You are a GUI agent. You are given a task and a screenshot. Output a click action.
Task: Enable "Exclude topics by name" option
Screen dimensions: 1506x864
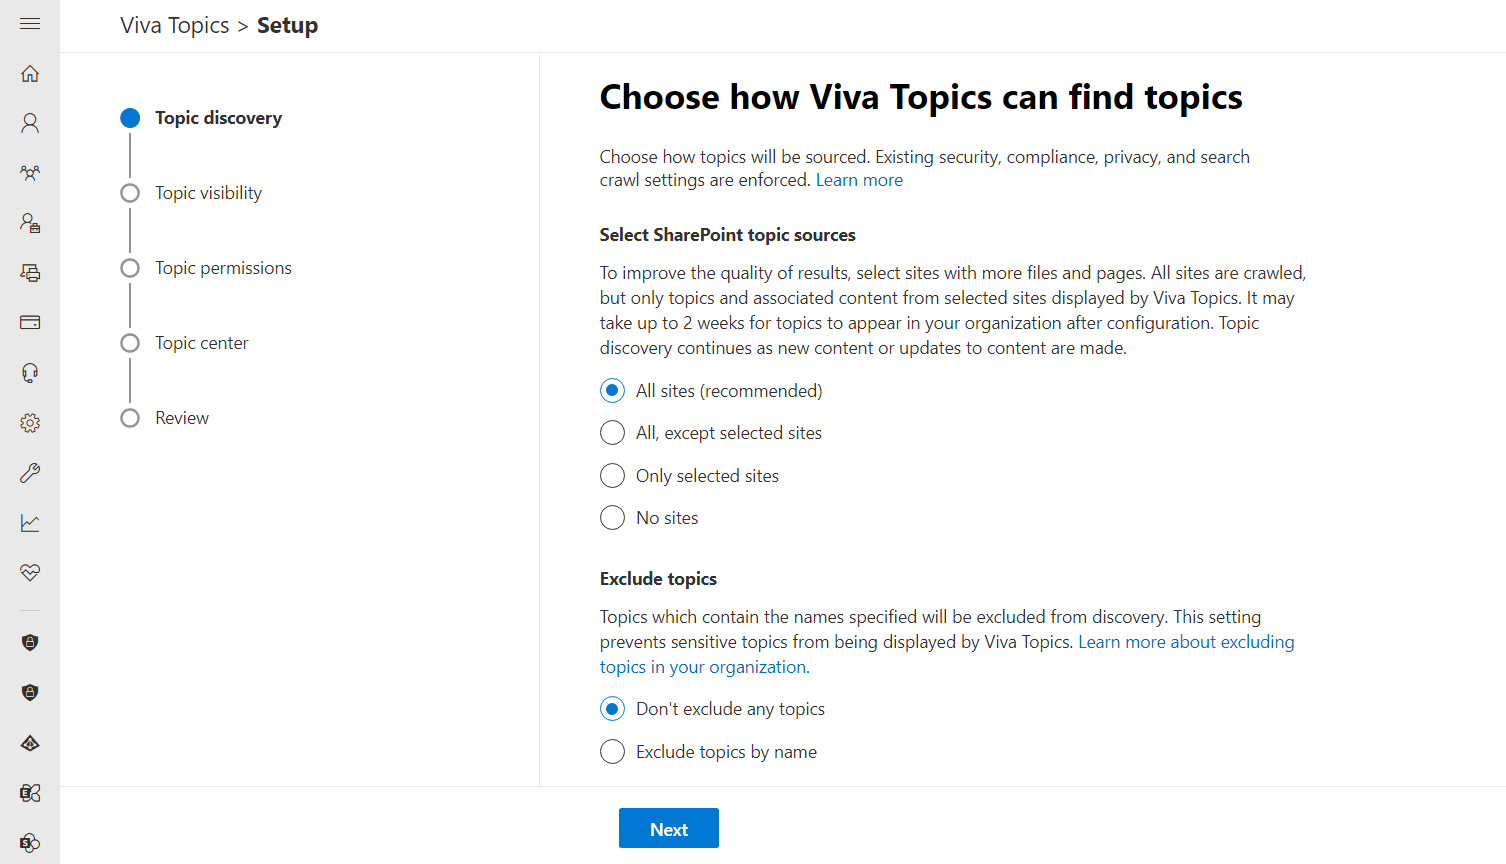coord(612,752)
